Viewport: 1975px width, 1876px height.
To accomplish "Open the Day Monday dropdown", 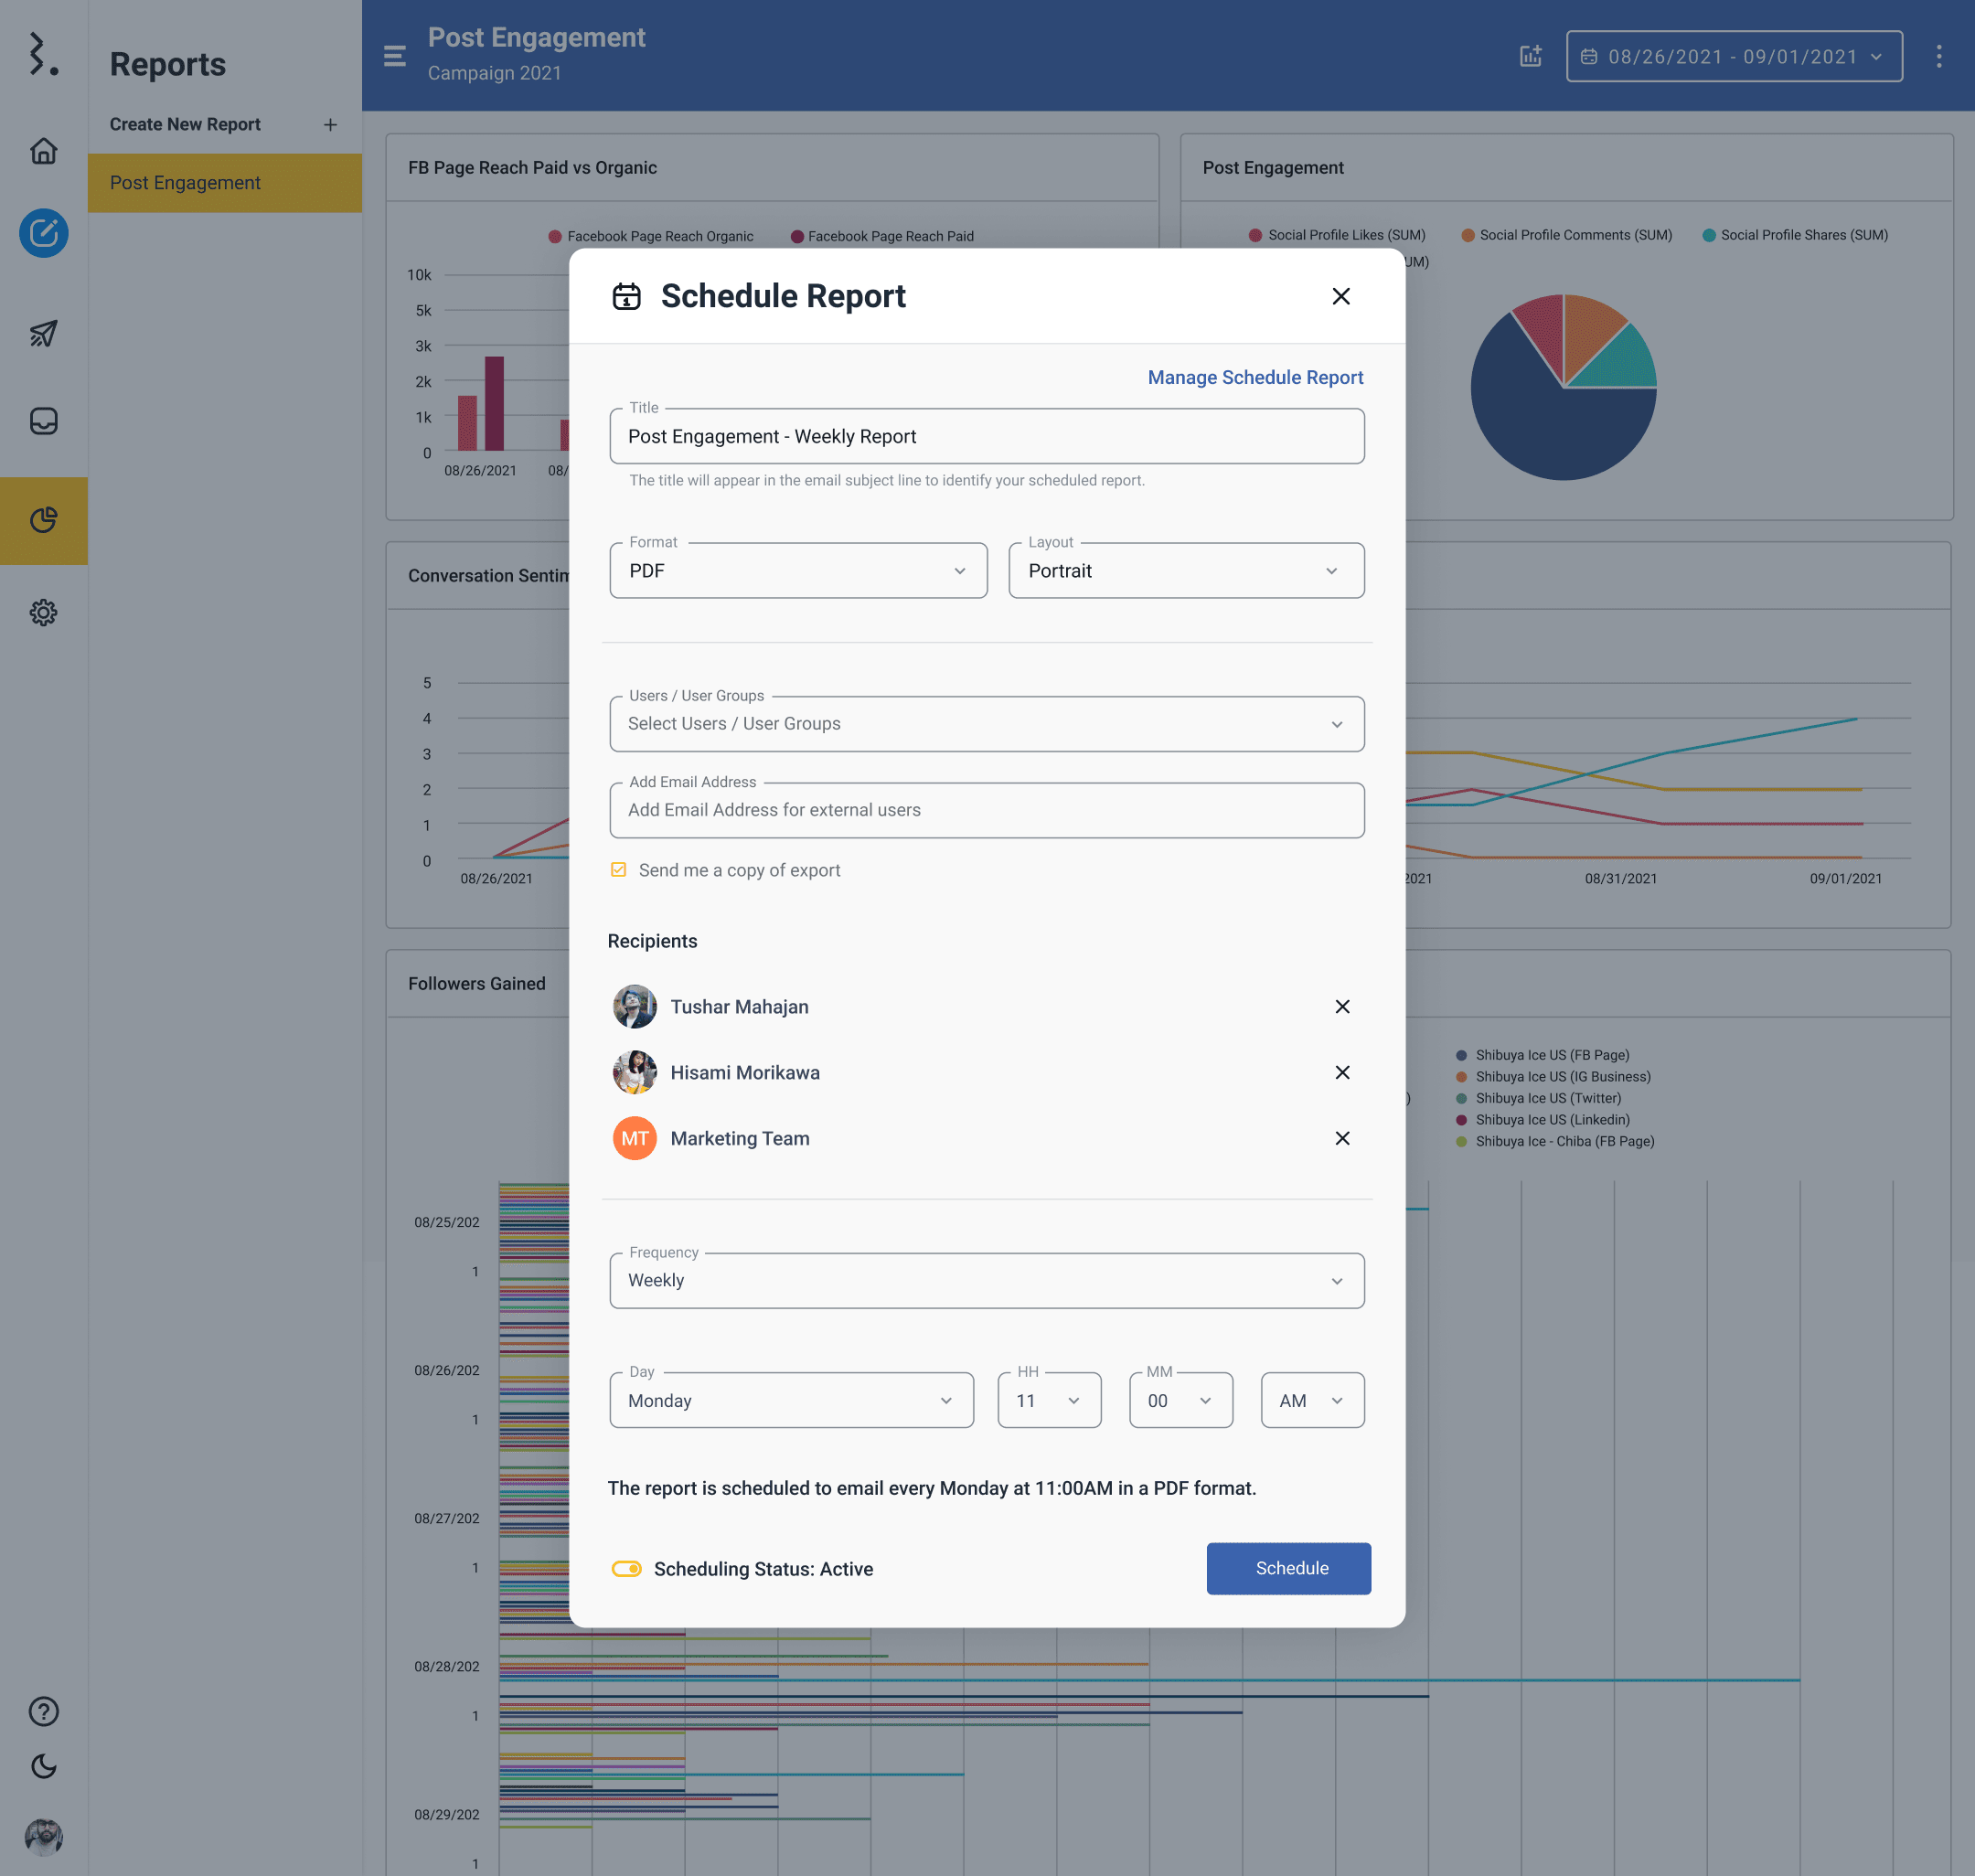I will click(x=790, y=1400).
